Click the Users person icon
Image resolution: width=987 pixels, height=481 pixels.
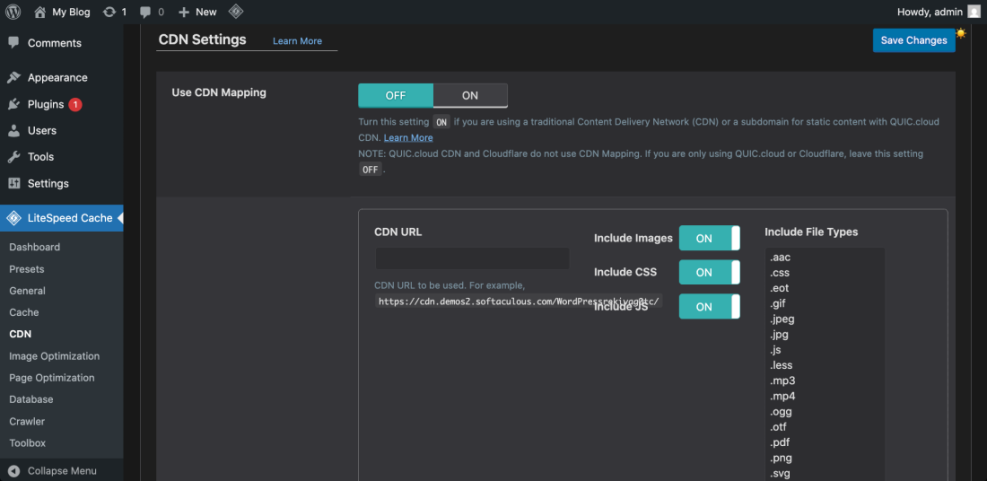[14, 131]
